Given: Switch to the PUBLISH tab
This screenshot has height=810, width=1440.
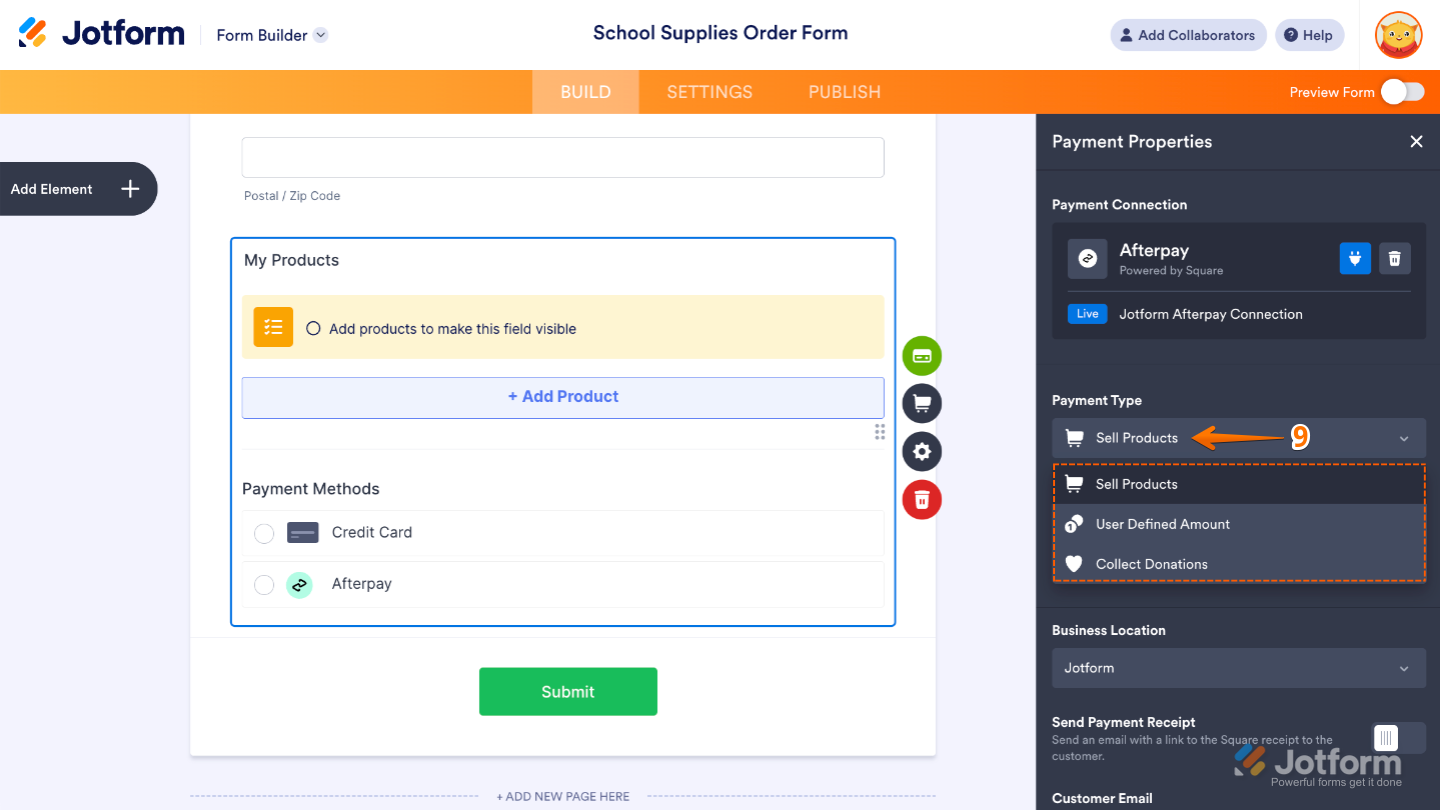Looking at the screenshot, I should pos(843,91).
